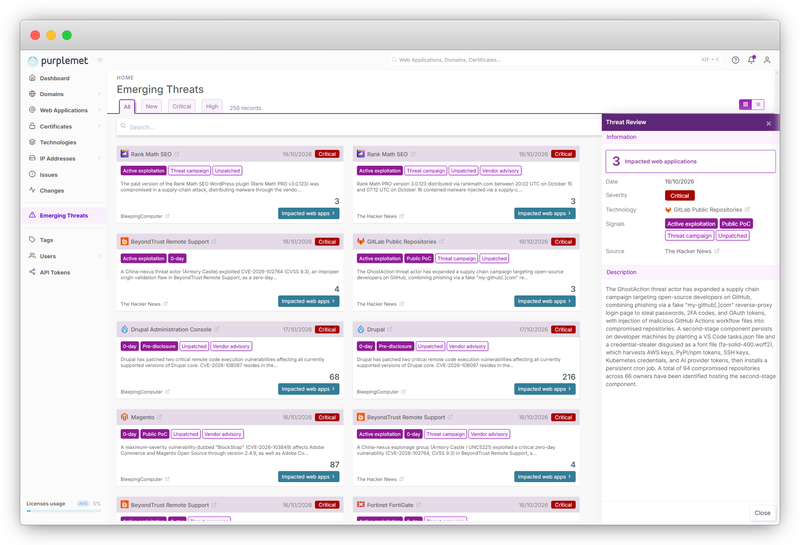Open the help question-mark icon
Viewport: 800px width, 545px height.
tap(735, 60)
